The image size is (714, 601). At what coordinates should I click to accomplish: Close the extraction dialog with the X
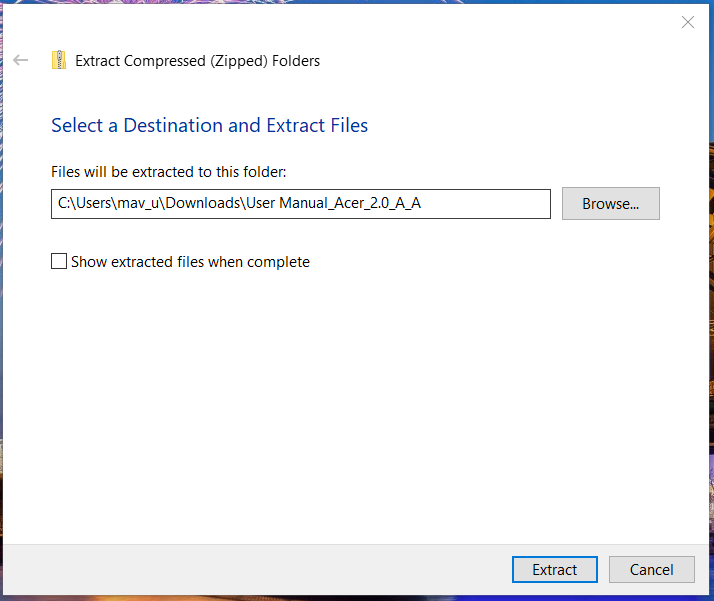point(688,23)
